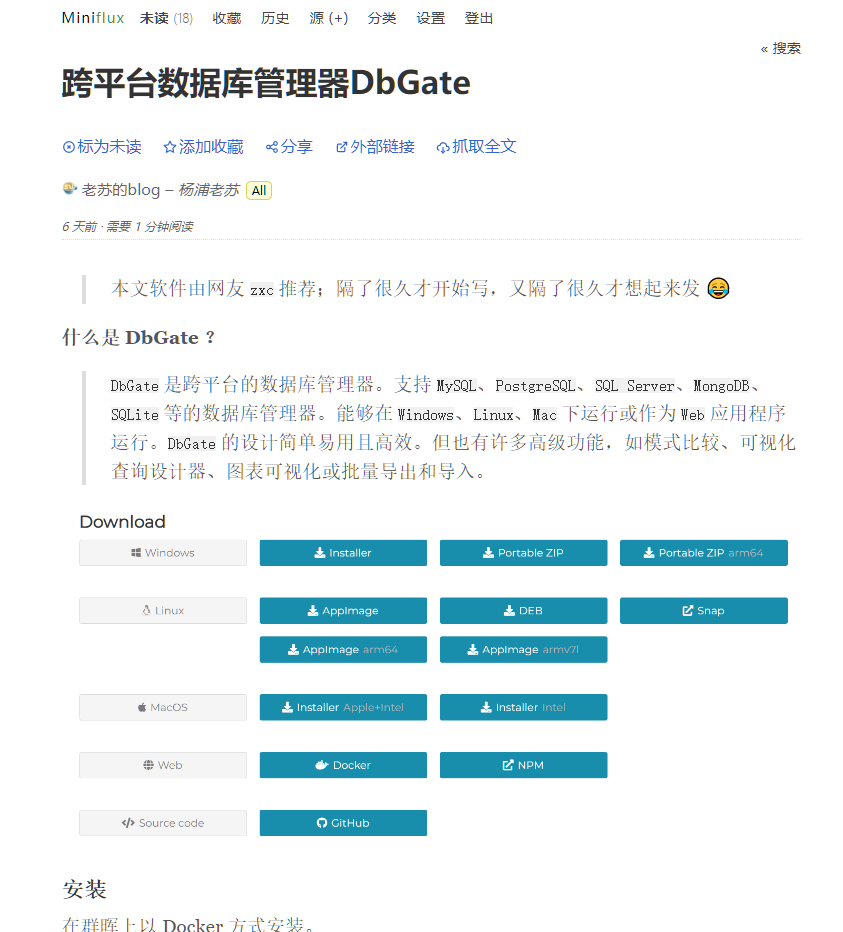Go to 未读 (18) unread menu
This screenshot has width=843, height=932.
(x=166, y=18)
